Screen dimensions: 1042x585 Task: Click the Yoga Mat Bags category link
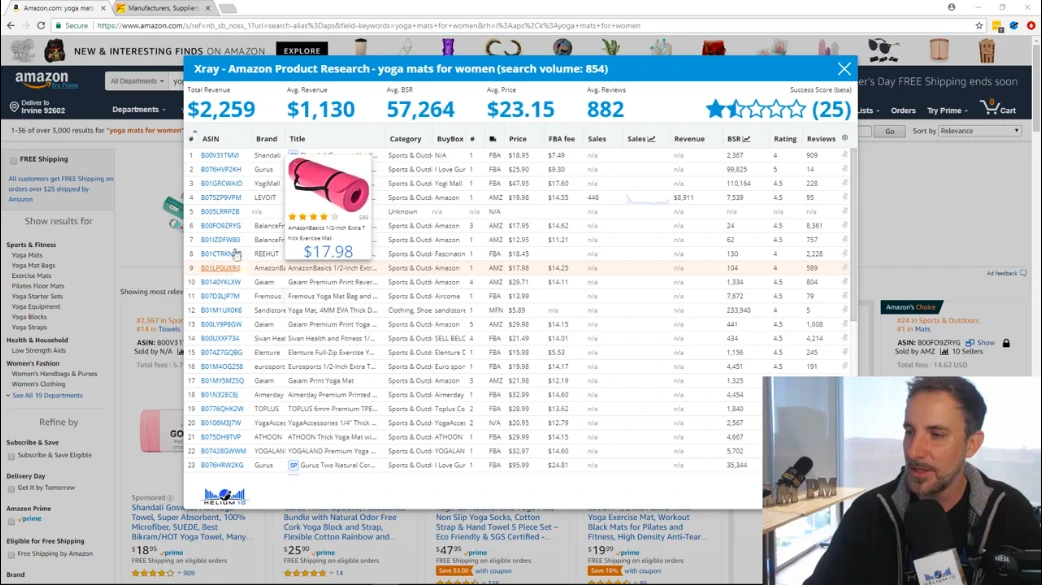tap(34, 265)
